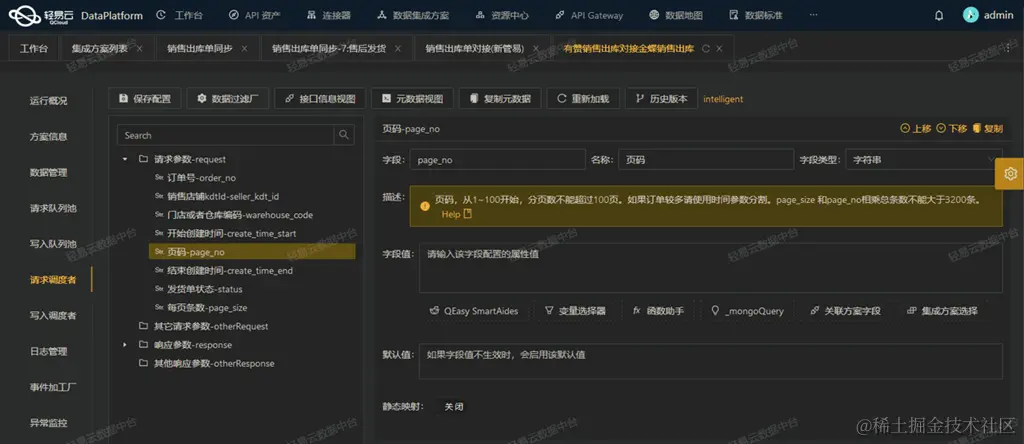Click the search magnifier button in tree panel

344,135
